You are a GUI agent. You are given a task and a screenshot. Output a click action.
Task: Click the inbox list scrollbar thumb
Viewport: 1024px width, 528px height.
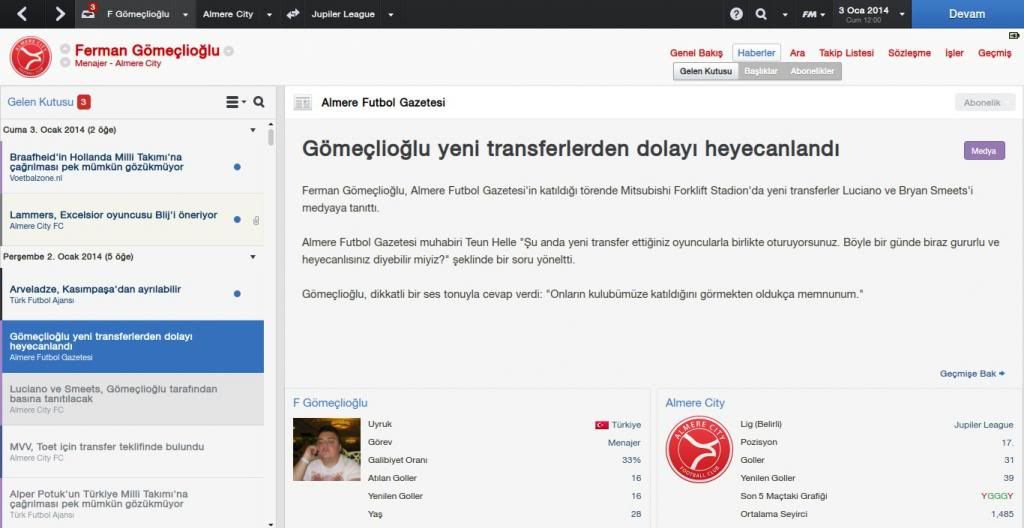pyautogui.click(x=271, y=137)
